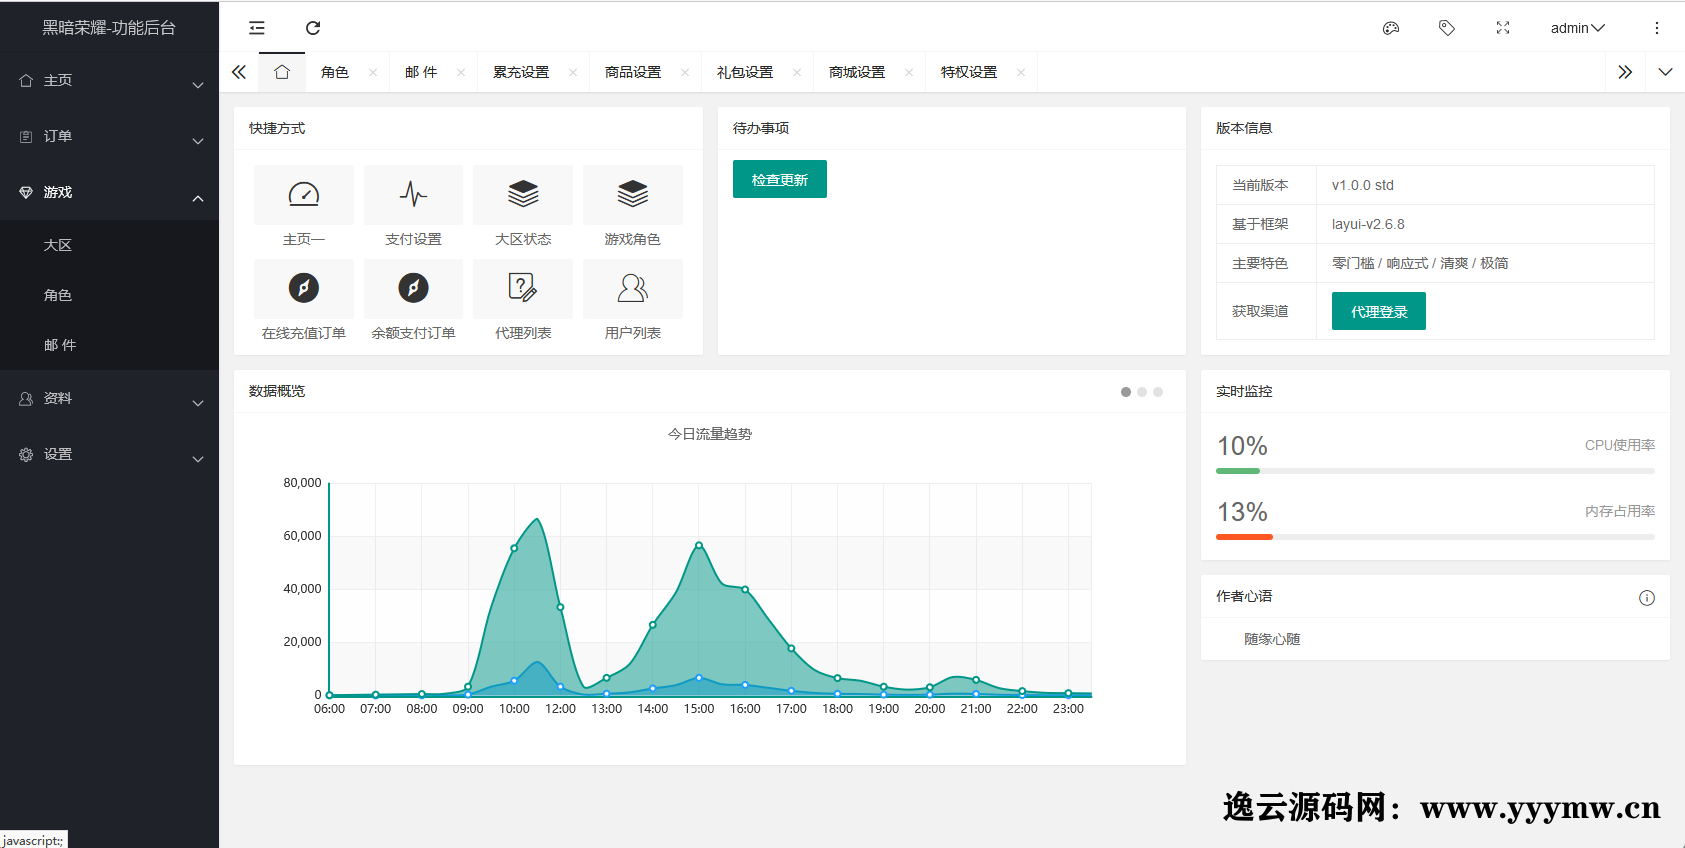Switch to the 商品设置 tab

pyautogui.click(x=633, y=72)
